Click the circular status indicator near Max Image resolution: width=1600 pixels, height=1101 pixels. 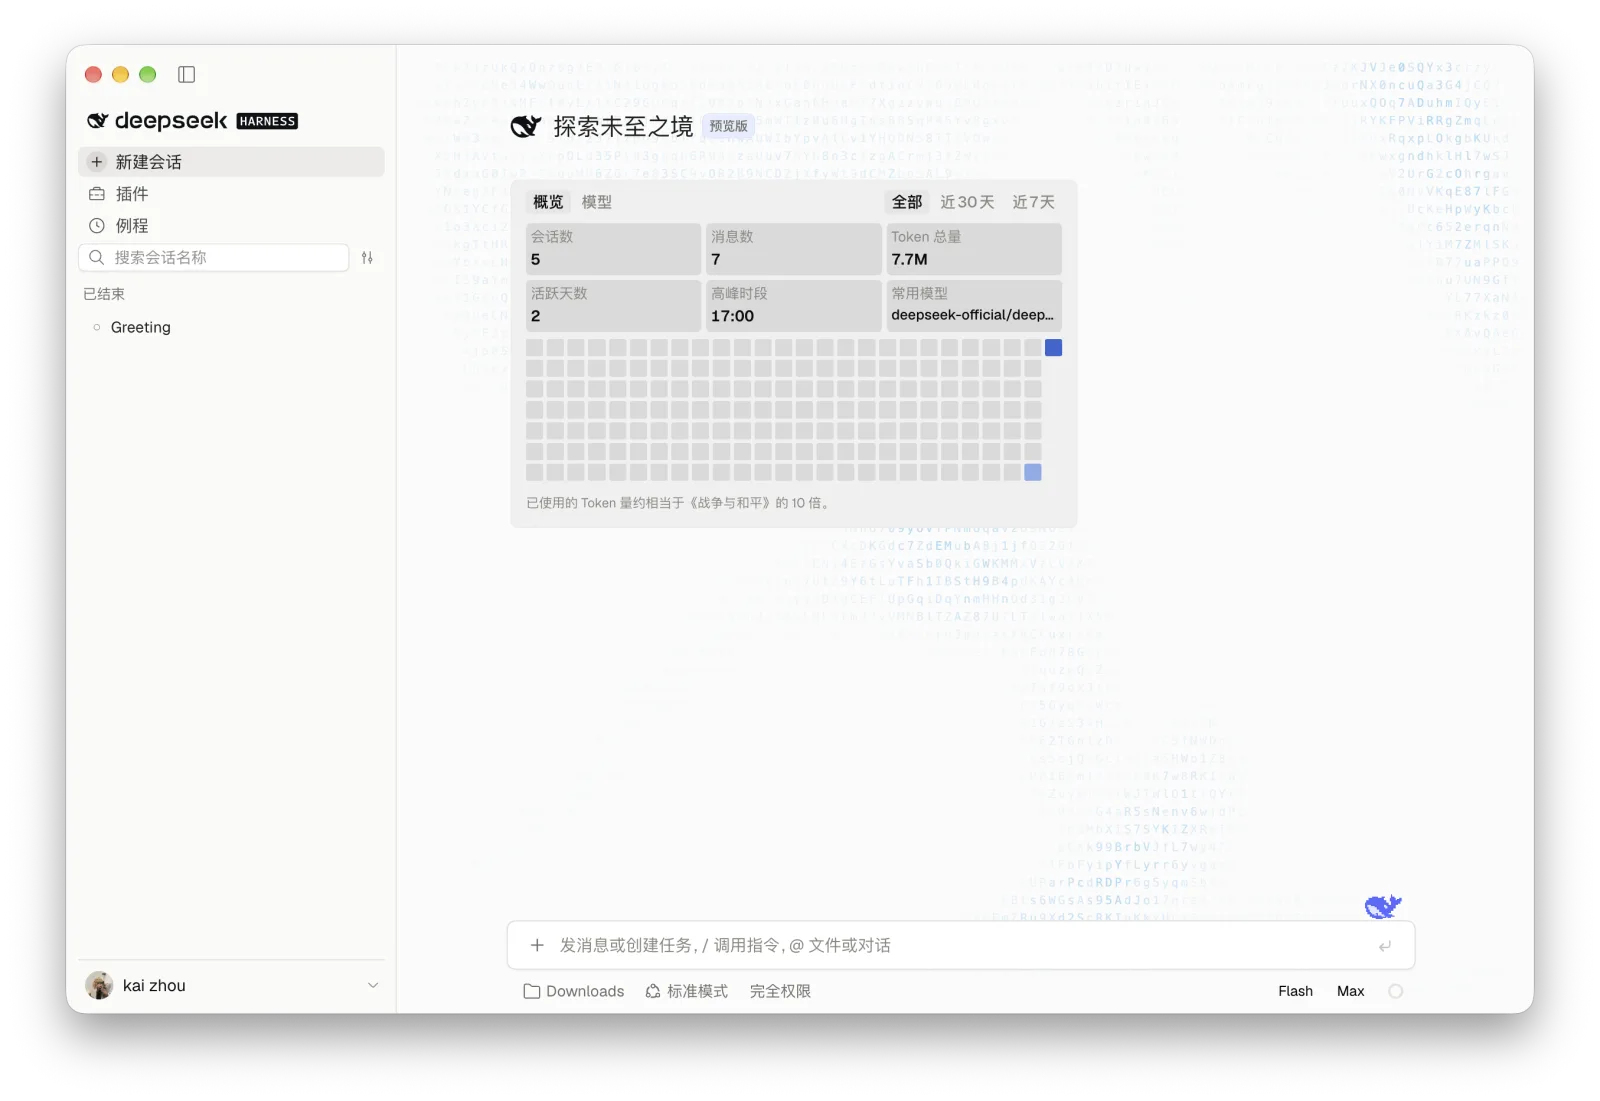(1396, 991)
